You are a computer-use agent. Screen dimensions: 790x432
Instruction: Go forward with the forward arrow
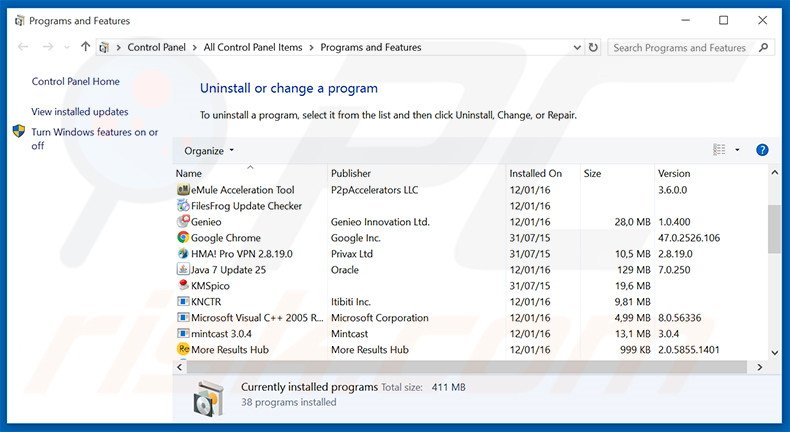pyautogui.click(x=48, y=47)
